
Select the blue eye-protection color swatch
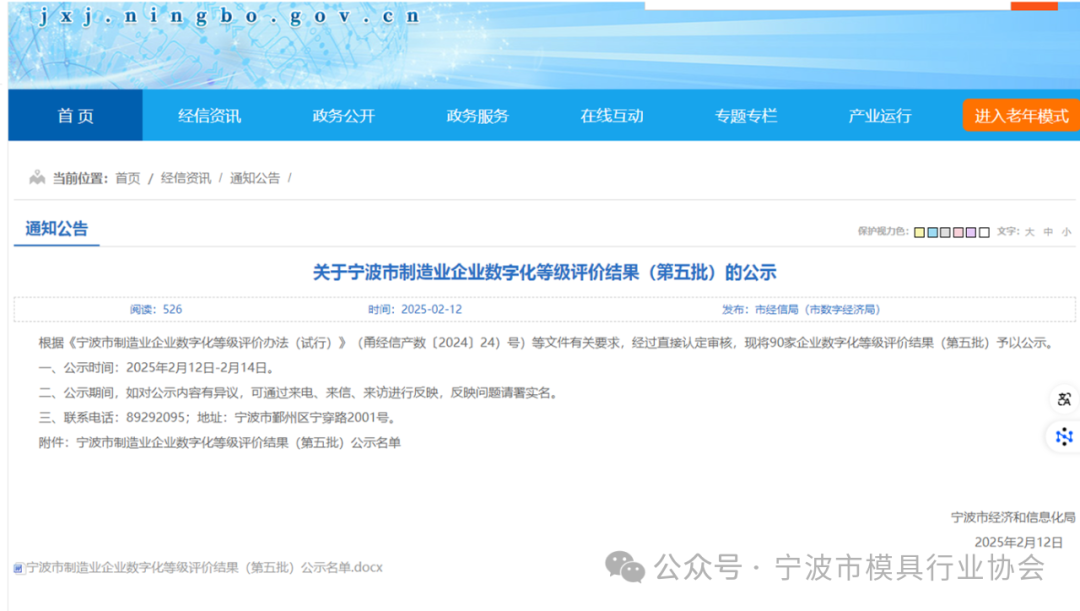(x=931, y=231)
